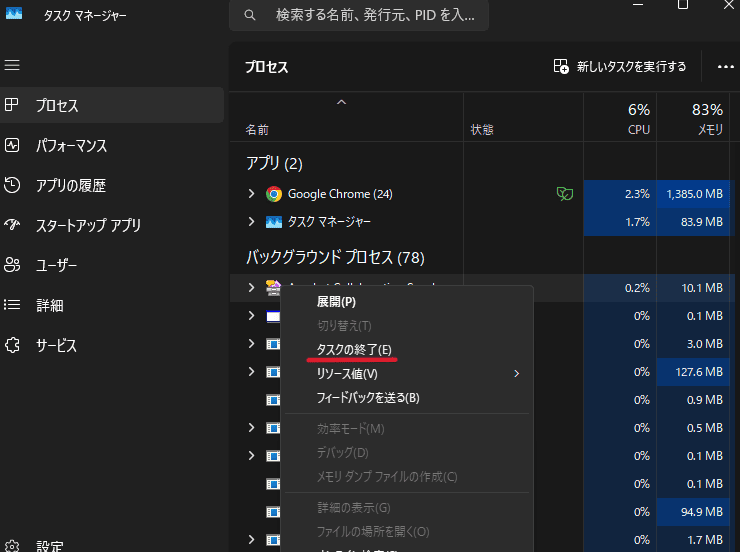Image resolution: width=740 pixels, height=552 pixels.
Task: Click 詳細の表示(G) context menu entry
Action: (407, 508)
